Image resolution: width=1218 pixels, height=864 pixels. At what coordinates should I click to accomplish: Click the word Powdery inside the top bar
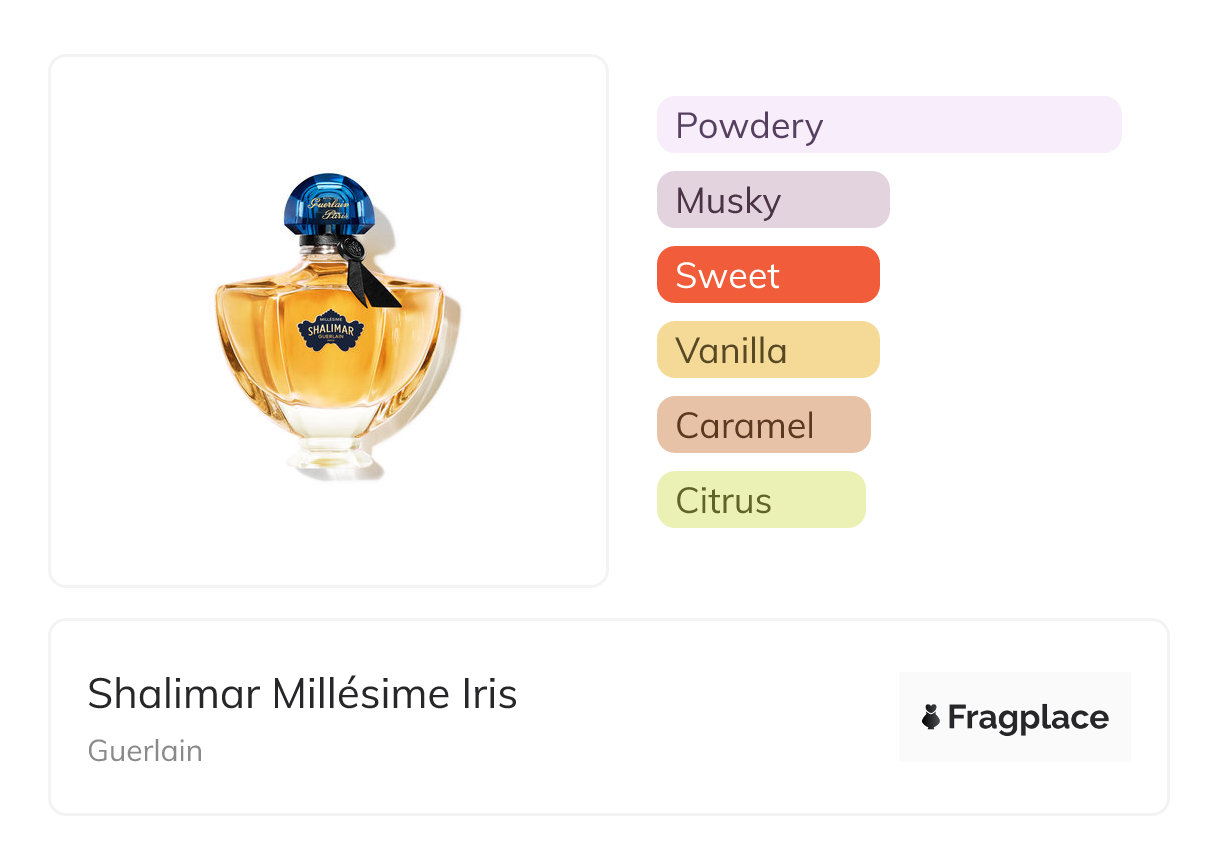[749, 127]
